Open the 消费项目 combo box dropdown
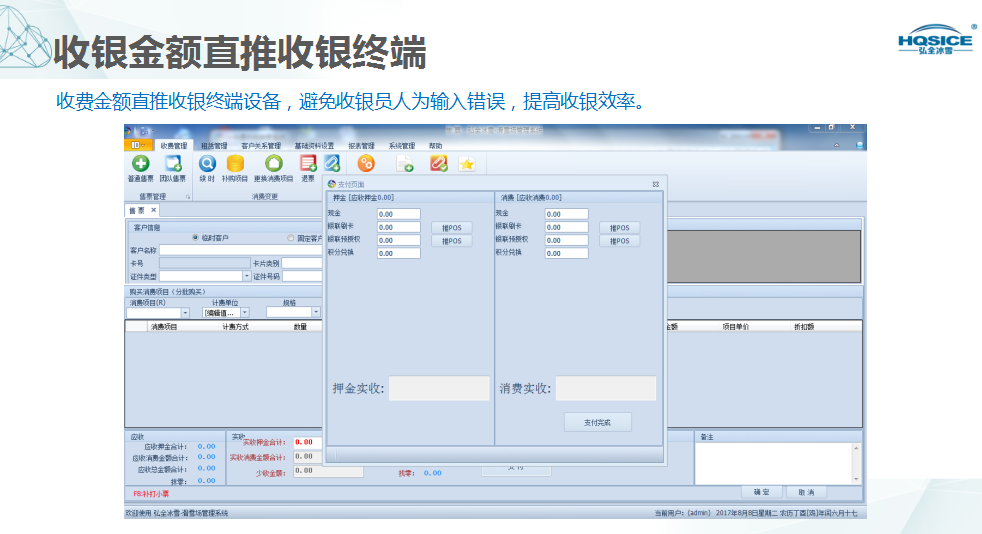The height and width of the screenshot is (534, 982). pos(185,313)
